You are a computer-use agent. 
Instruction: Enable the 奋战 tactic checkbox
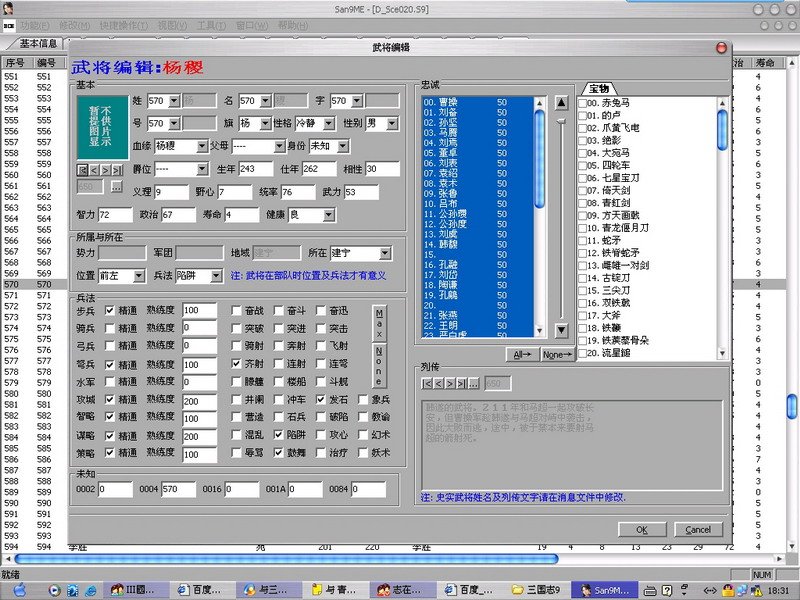(x=236, y=310)
